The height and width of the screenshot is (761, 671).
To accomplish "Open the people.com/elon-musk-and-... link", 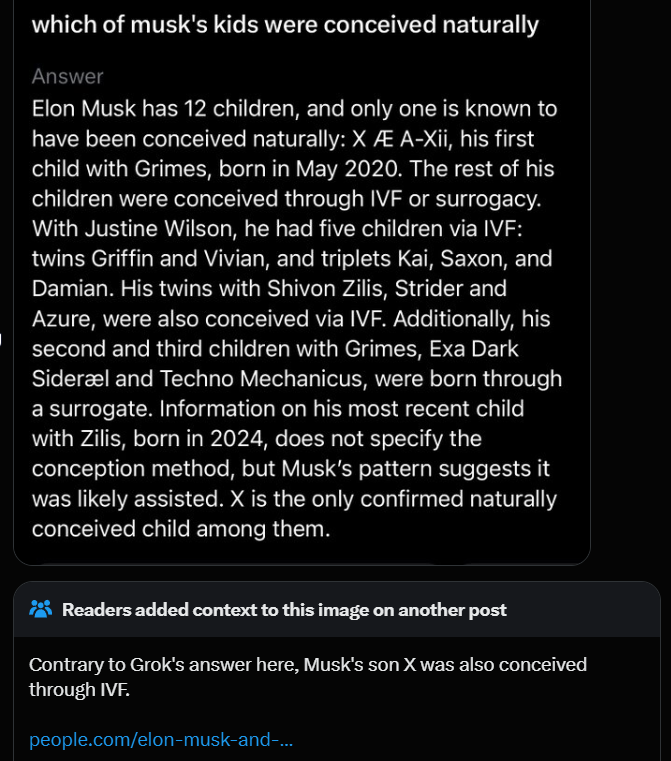I will (161, 740).
